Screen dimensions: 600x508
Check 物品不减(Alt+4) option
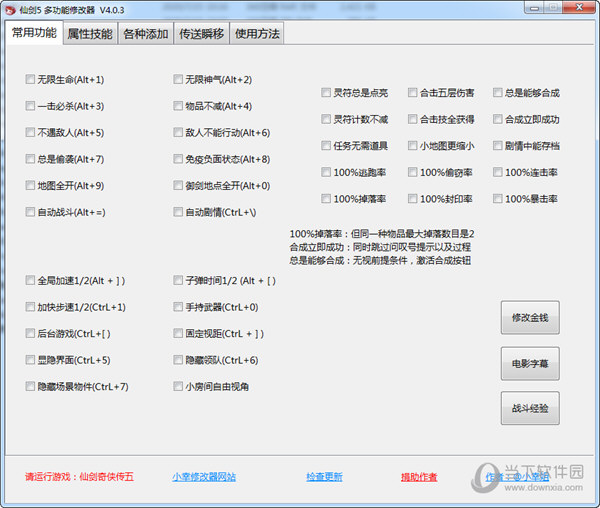point(178,106)
